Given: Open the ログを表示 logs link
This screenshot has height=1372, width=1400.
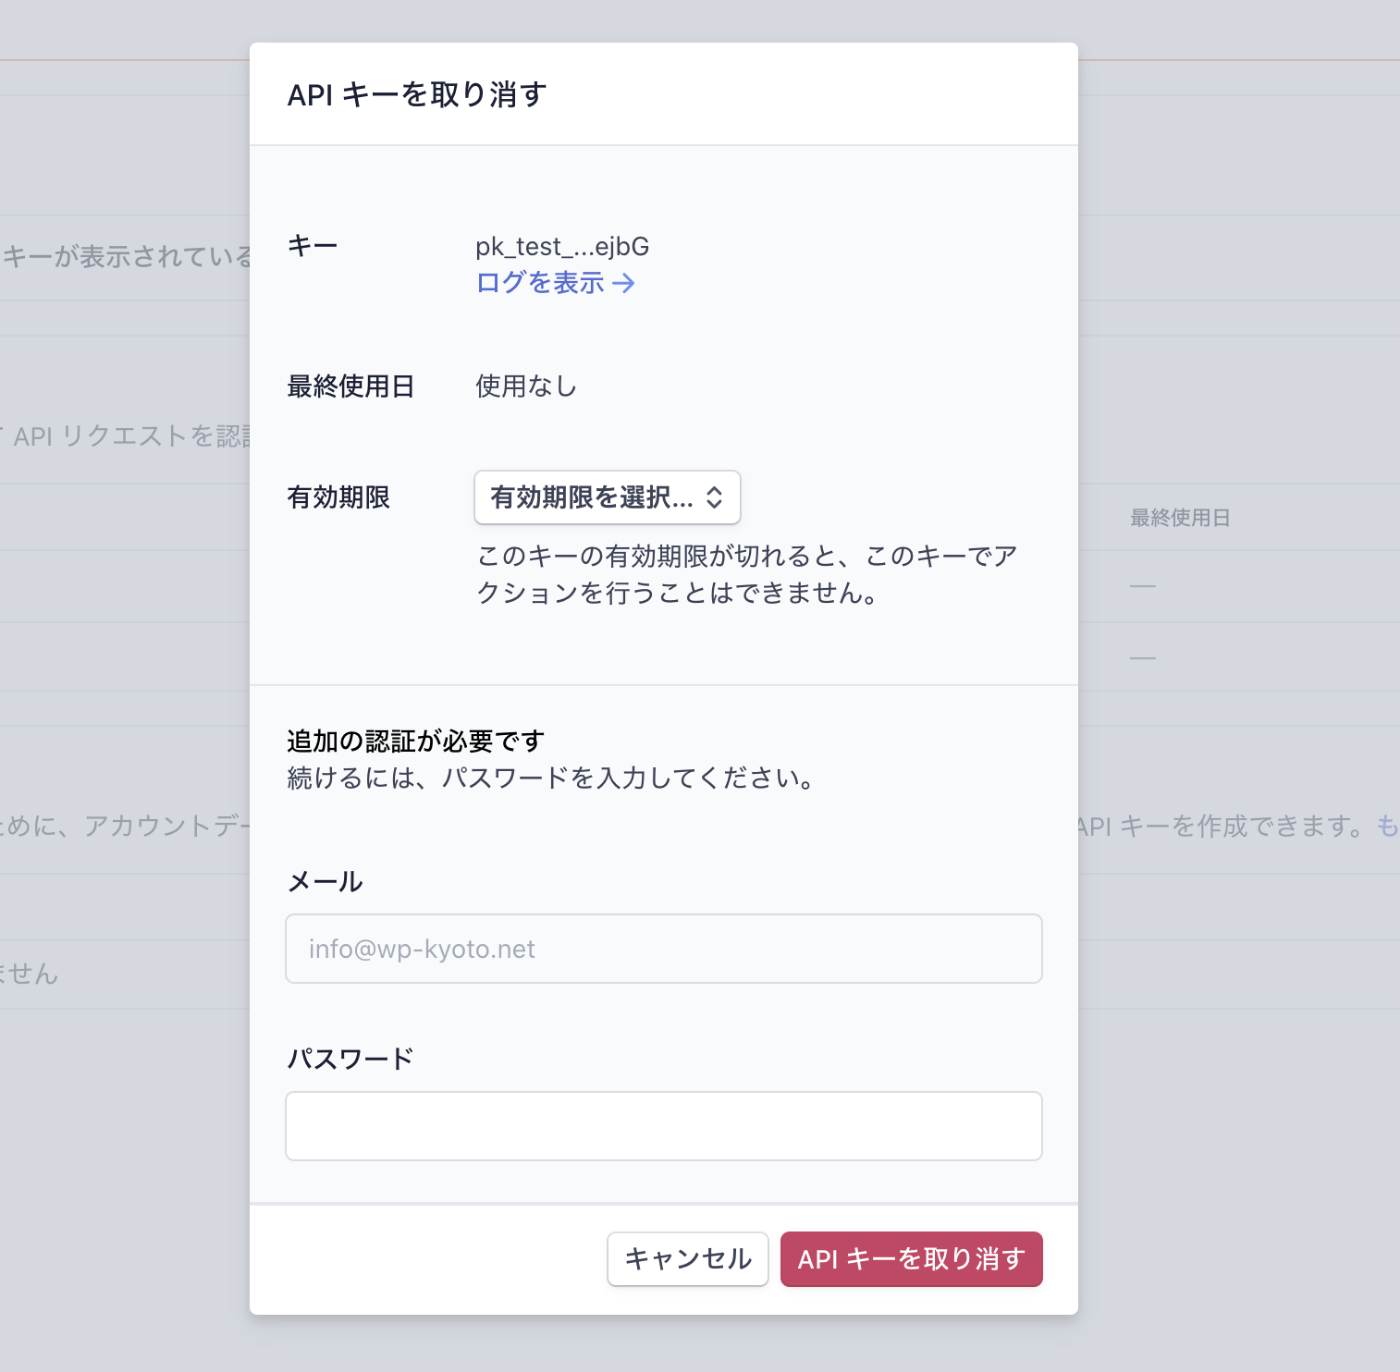Looking at the screenshot, I should pyautogui.click(x=555, y=283).
